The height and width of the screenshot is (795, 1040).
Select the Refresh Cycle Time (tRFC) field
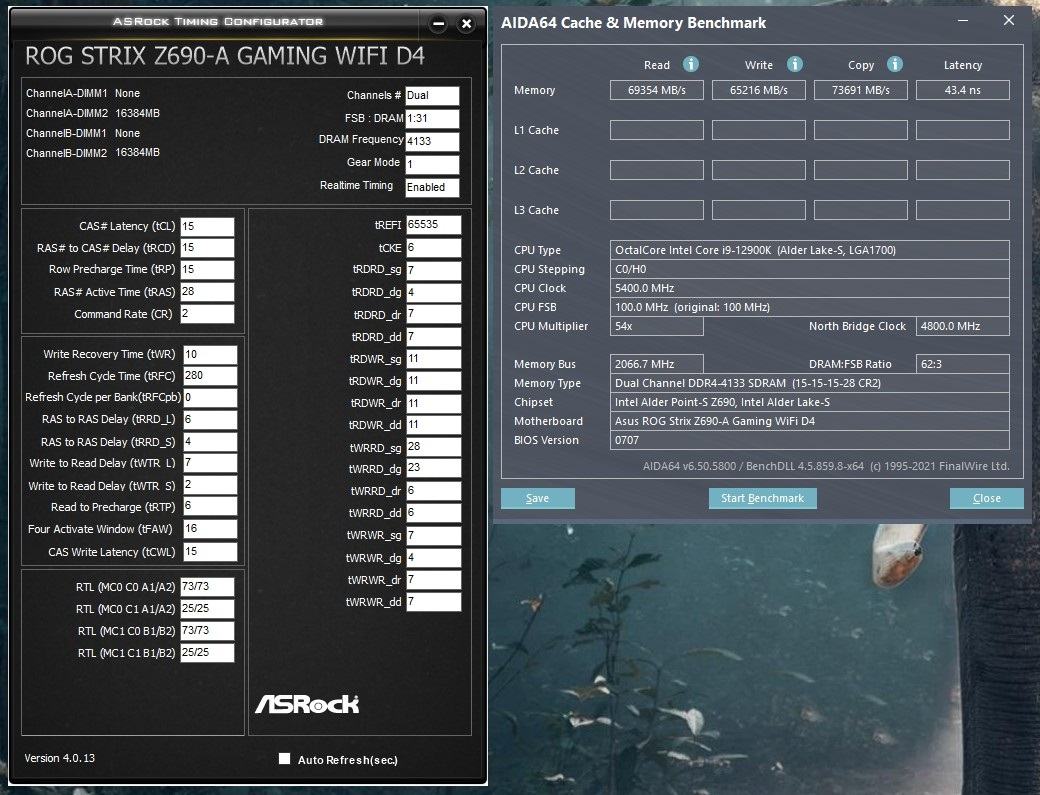pos(210,375)
